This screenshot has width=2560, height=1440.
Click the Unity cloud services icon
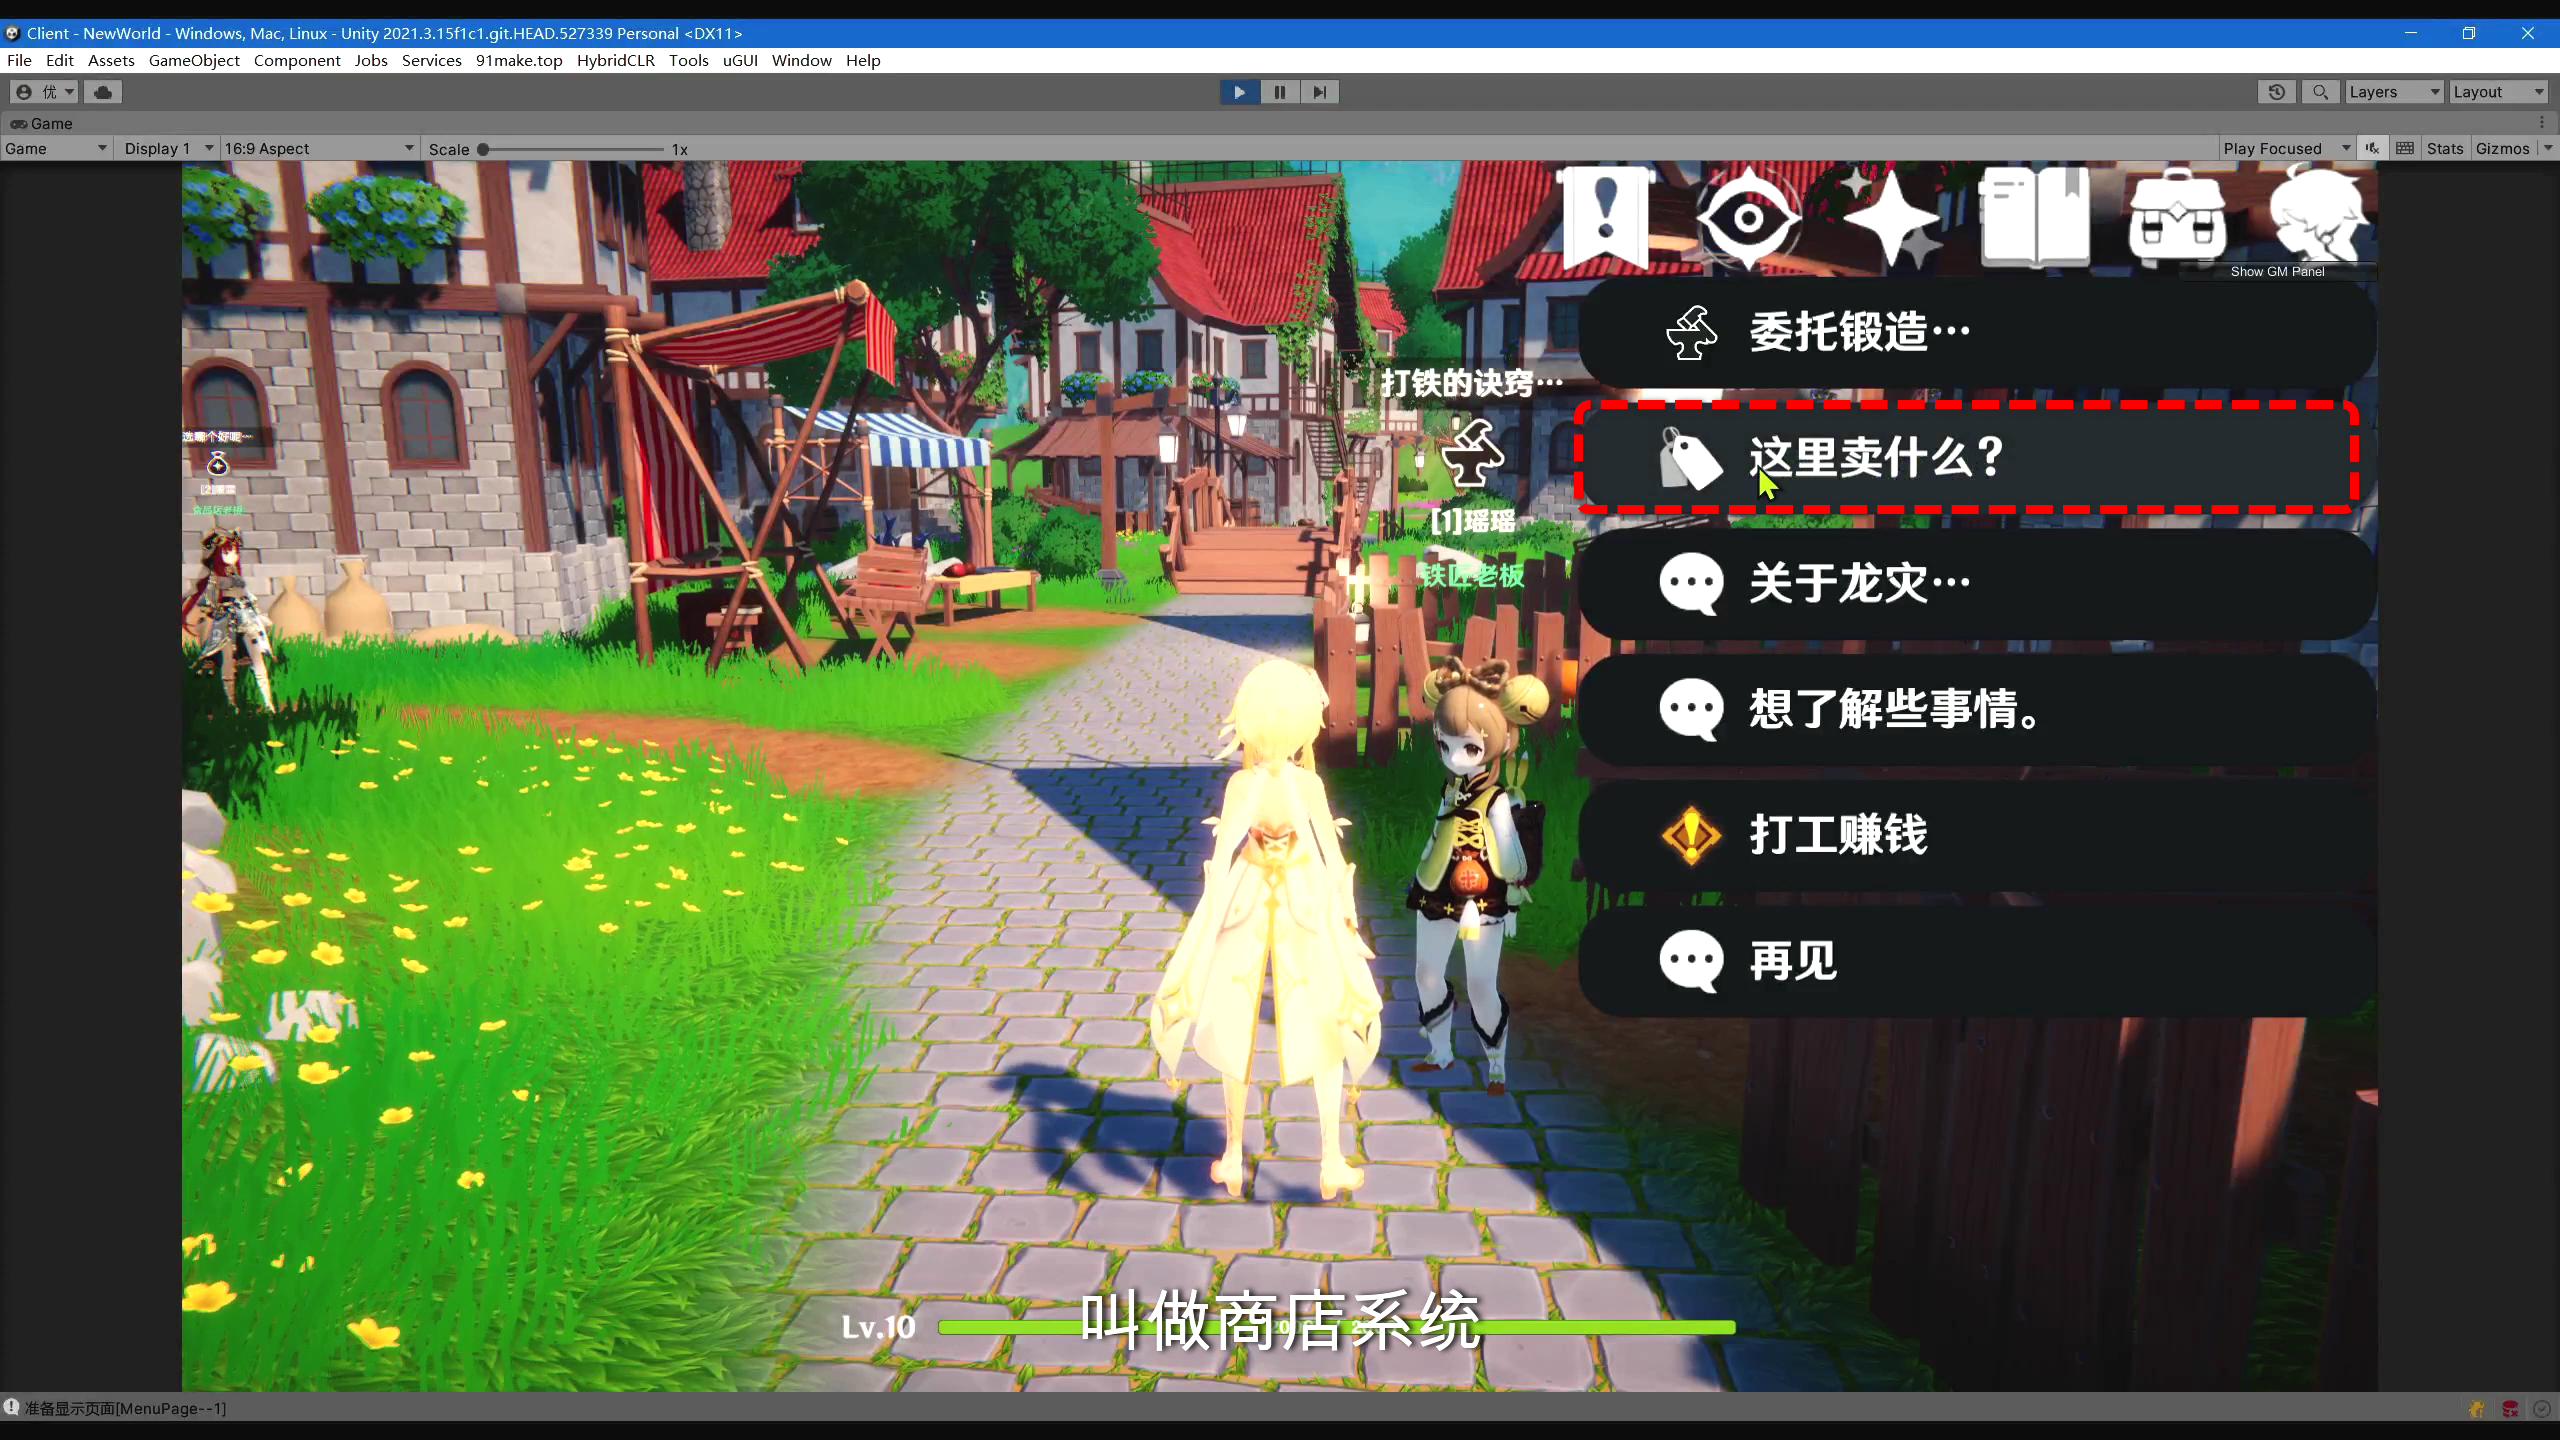pyautogui.click(x=102, y=92)
